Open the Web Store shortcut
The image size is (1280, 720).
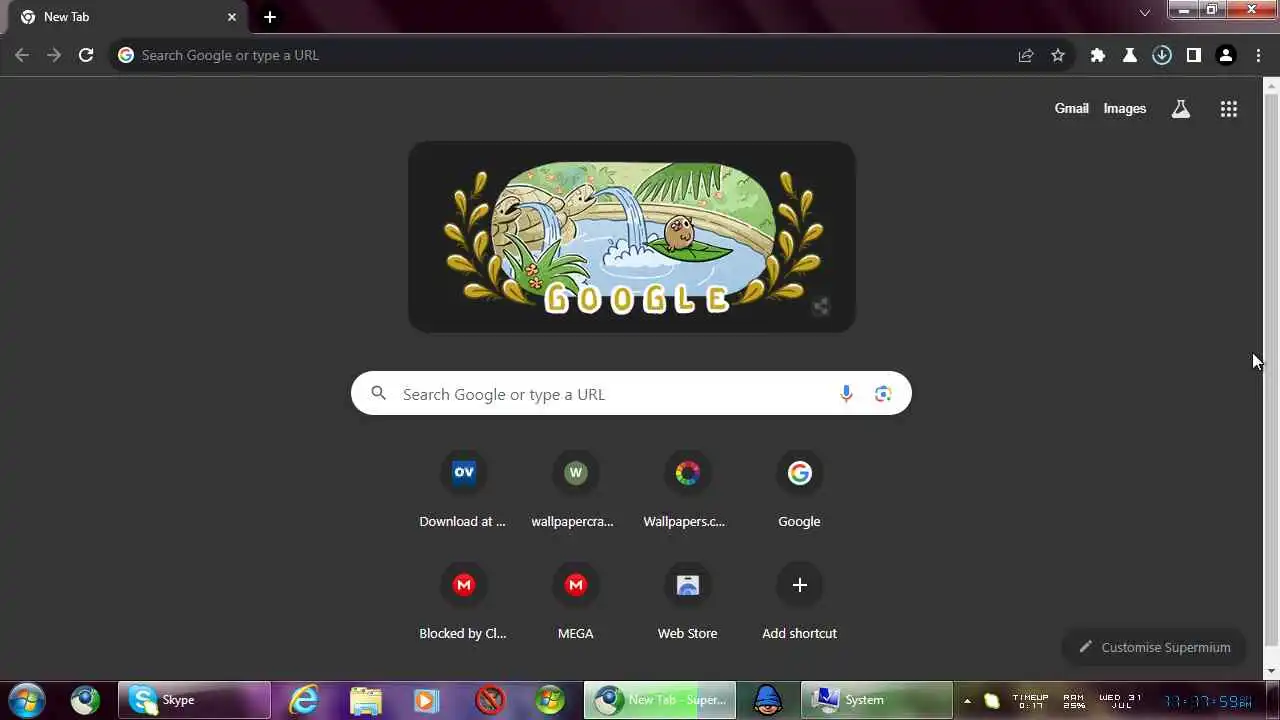coord(687,602)
